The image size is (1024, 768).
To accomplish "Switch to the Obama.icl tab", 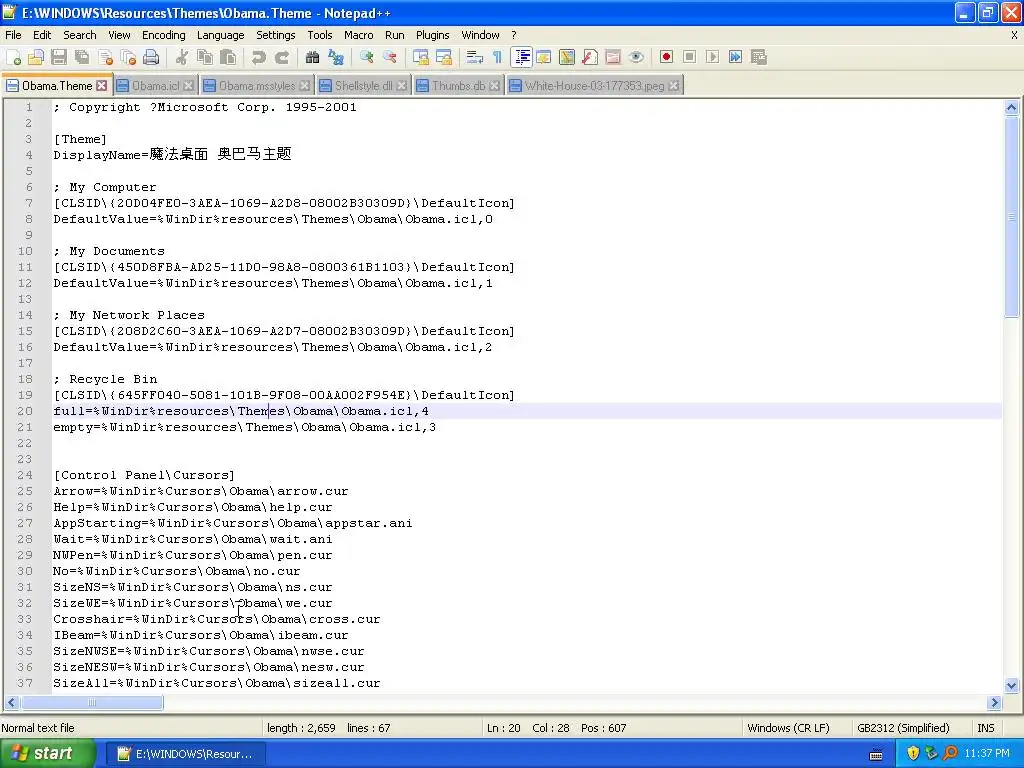I will 155,86.
